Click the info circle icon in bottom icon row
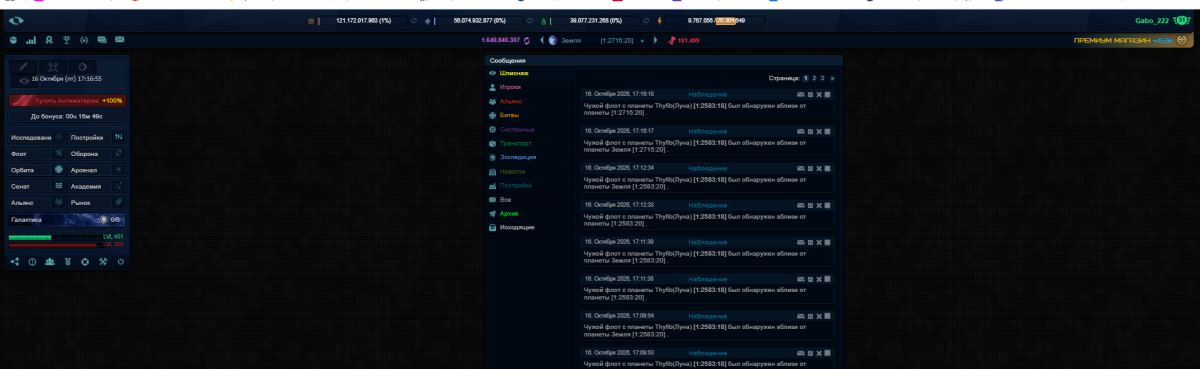The image size is (1200, 369). (x=32, y=261)
